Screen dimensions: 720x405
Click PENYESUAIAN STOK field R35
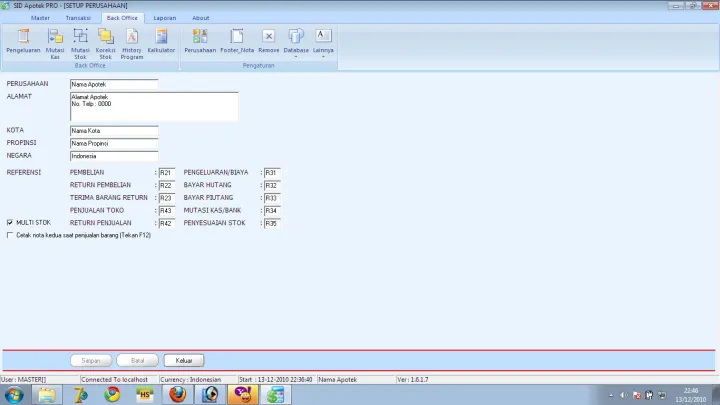[x=272, y=223]
